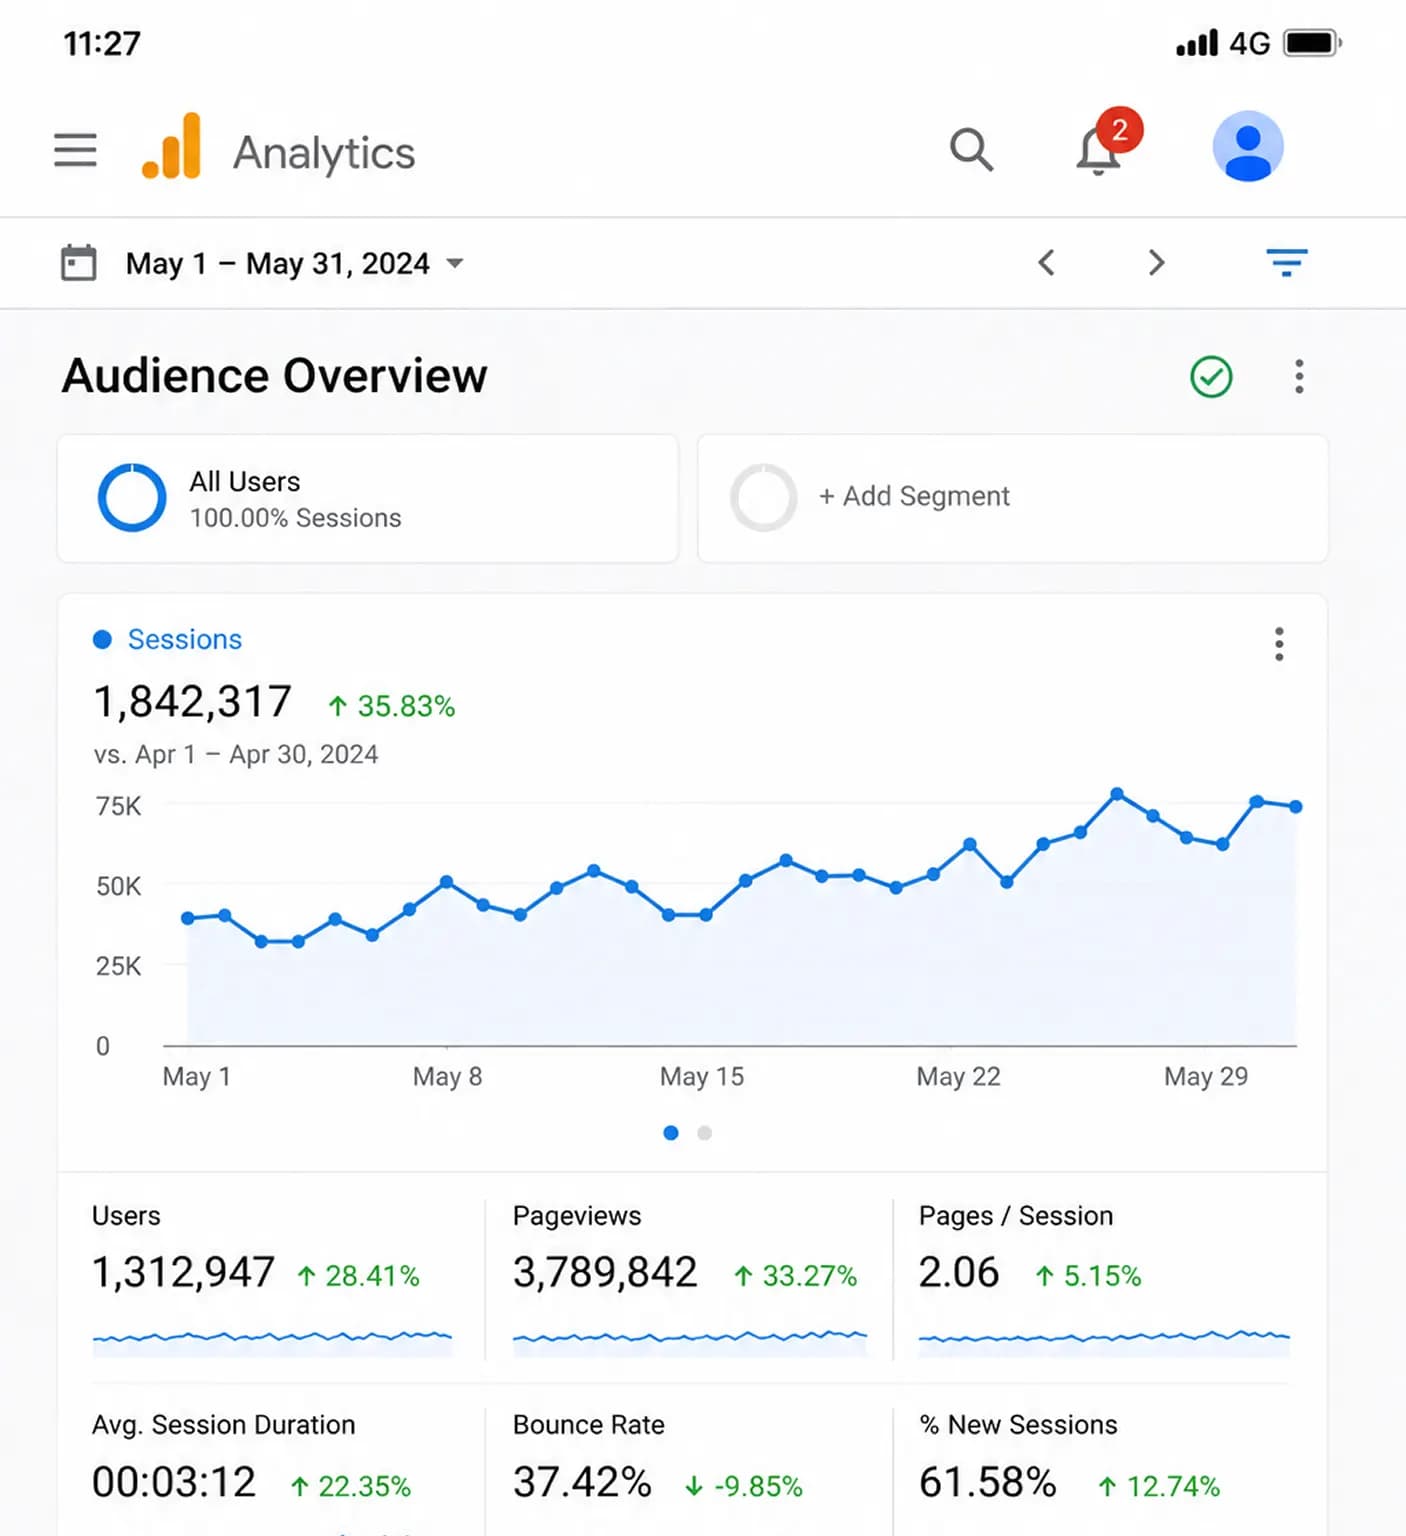This screenshot has width=1406, height=1536.
Task: Click the Users sparkline chart
Action: [272, 1342]
